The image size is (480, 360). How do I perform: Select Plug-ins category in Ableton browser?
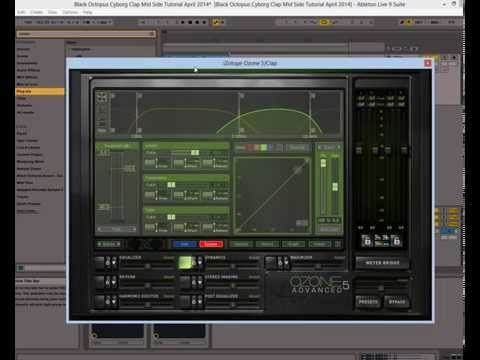point(40,91)
